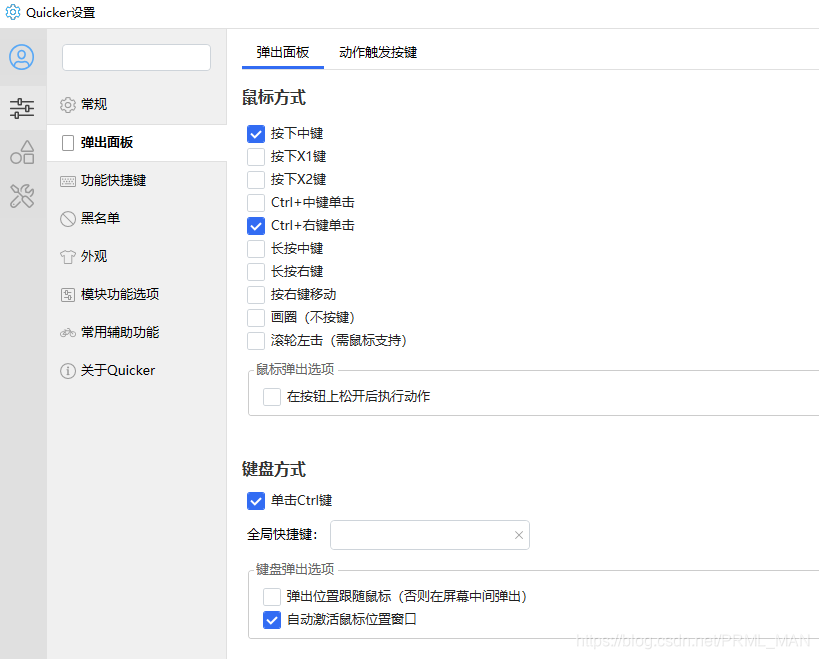
Task: Click inside the sidebar search box
Action: [136, 57]
